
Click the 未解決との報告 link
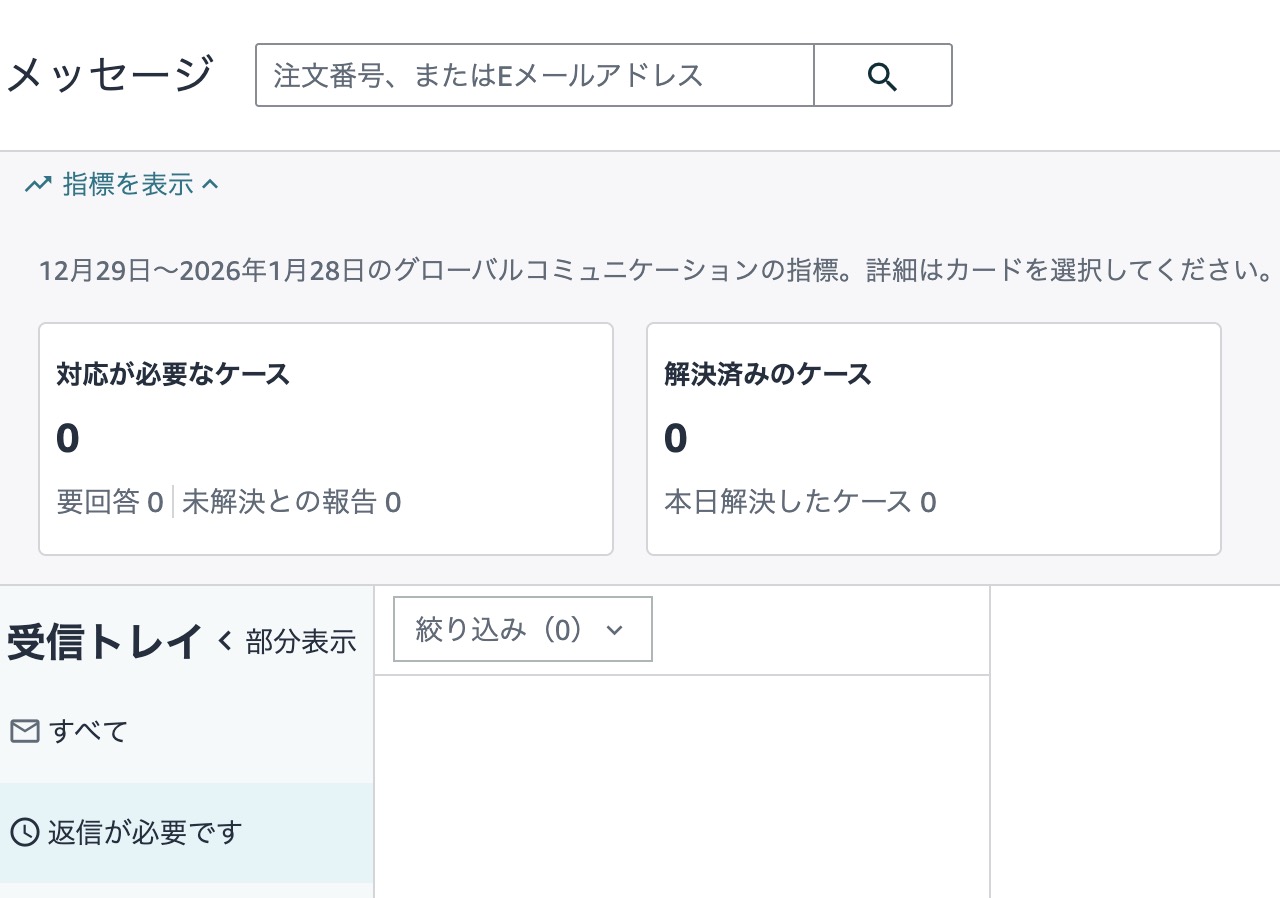pos(290,501)
